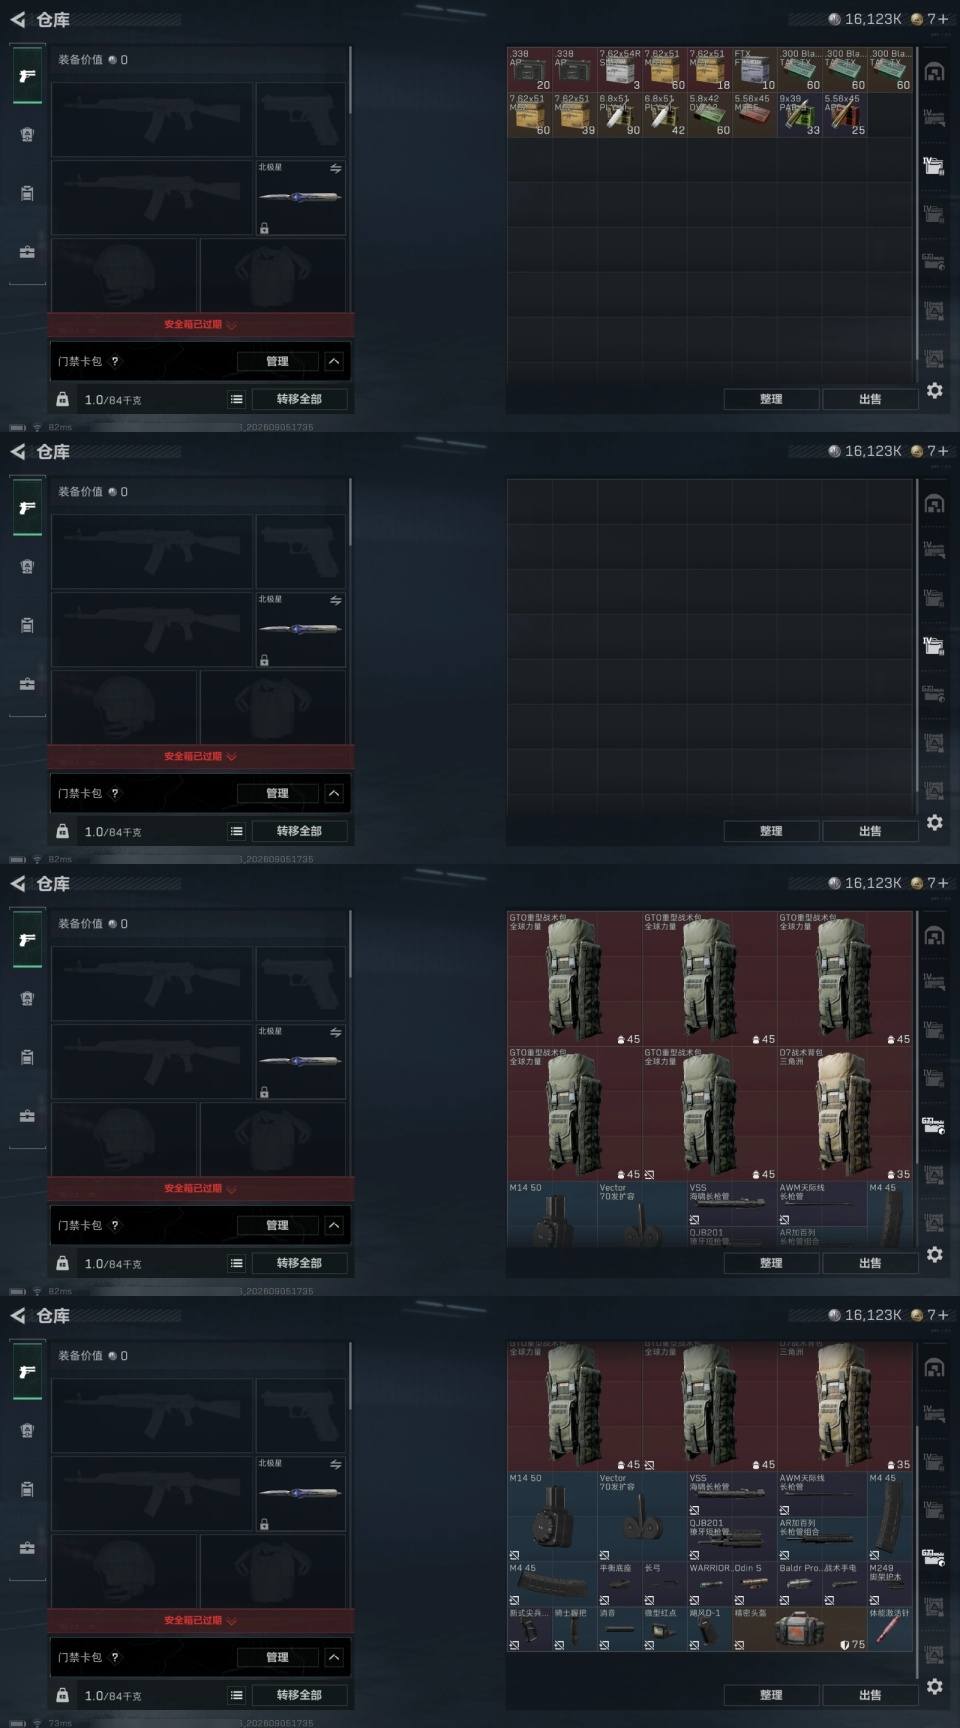
Task: Select 精密头盔 item with durability 75
Action: [x=800, y=1628]
